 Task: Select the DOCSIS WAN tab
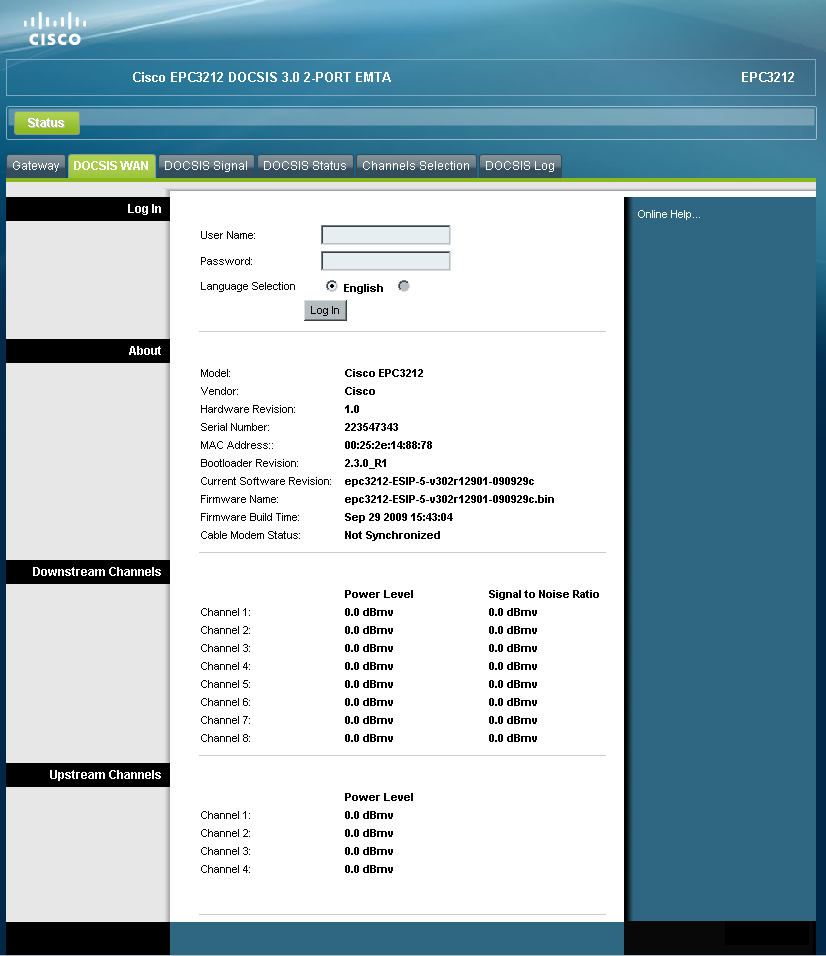pyautogui.click(x=111, y=166)
